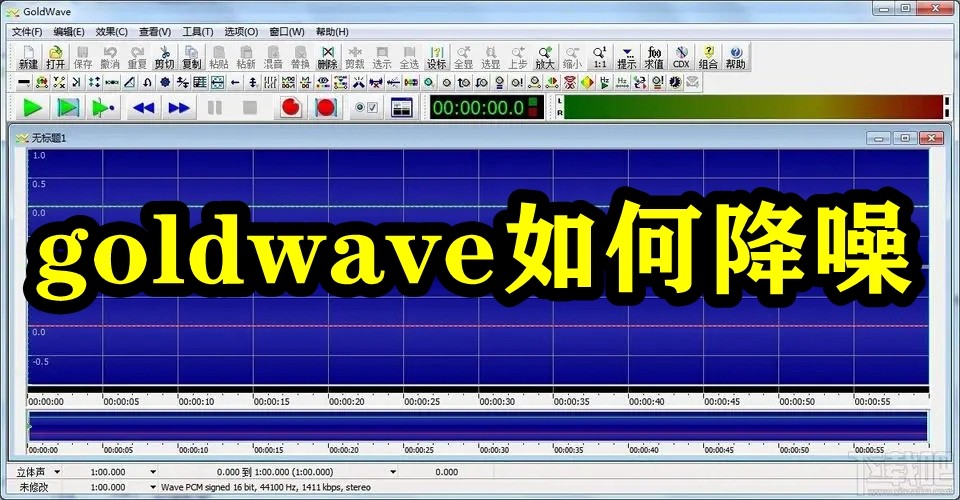The height and width of the screenshot is (500, 960).
Task: Click the 新建 (New) toolbar button
Action: (28, 57)
